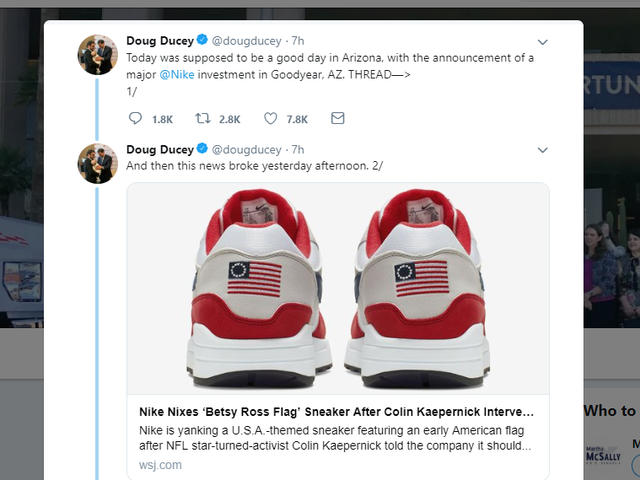Open Doug Ducey avatar on first tweet
This screenshot has width=640, height=480.
coord(98,54)
